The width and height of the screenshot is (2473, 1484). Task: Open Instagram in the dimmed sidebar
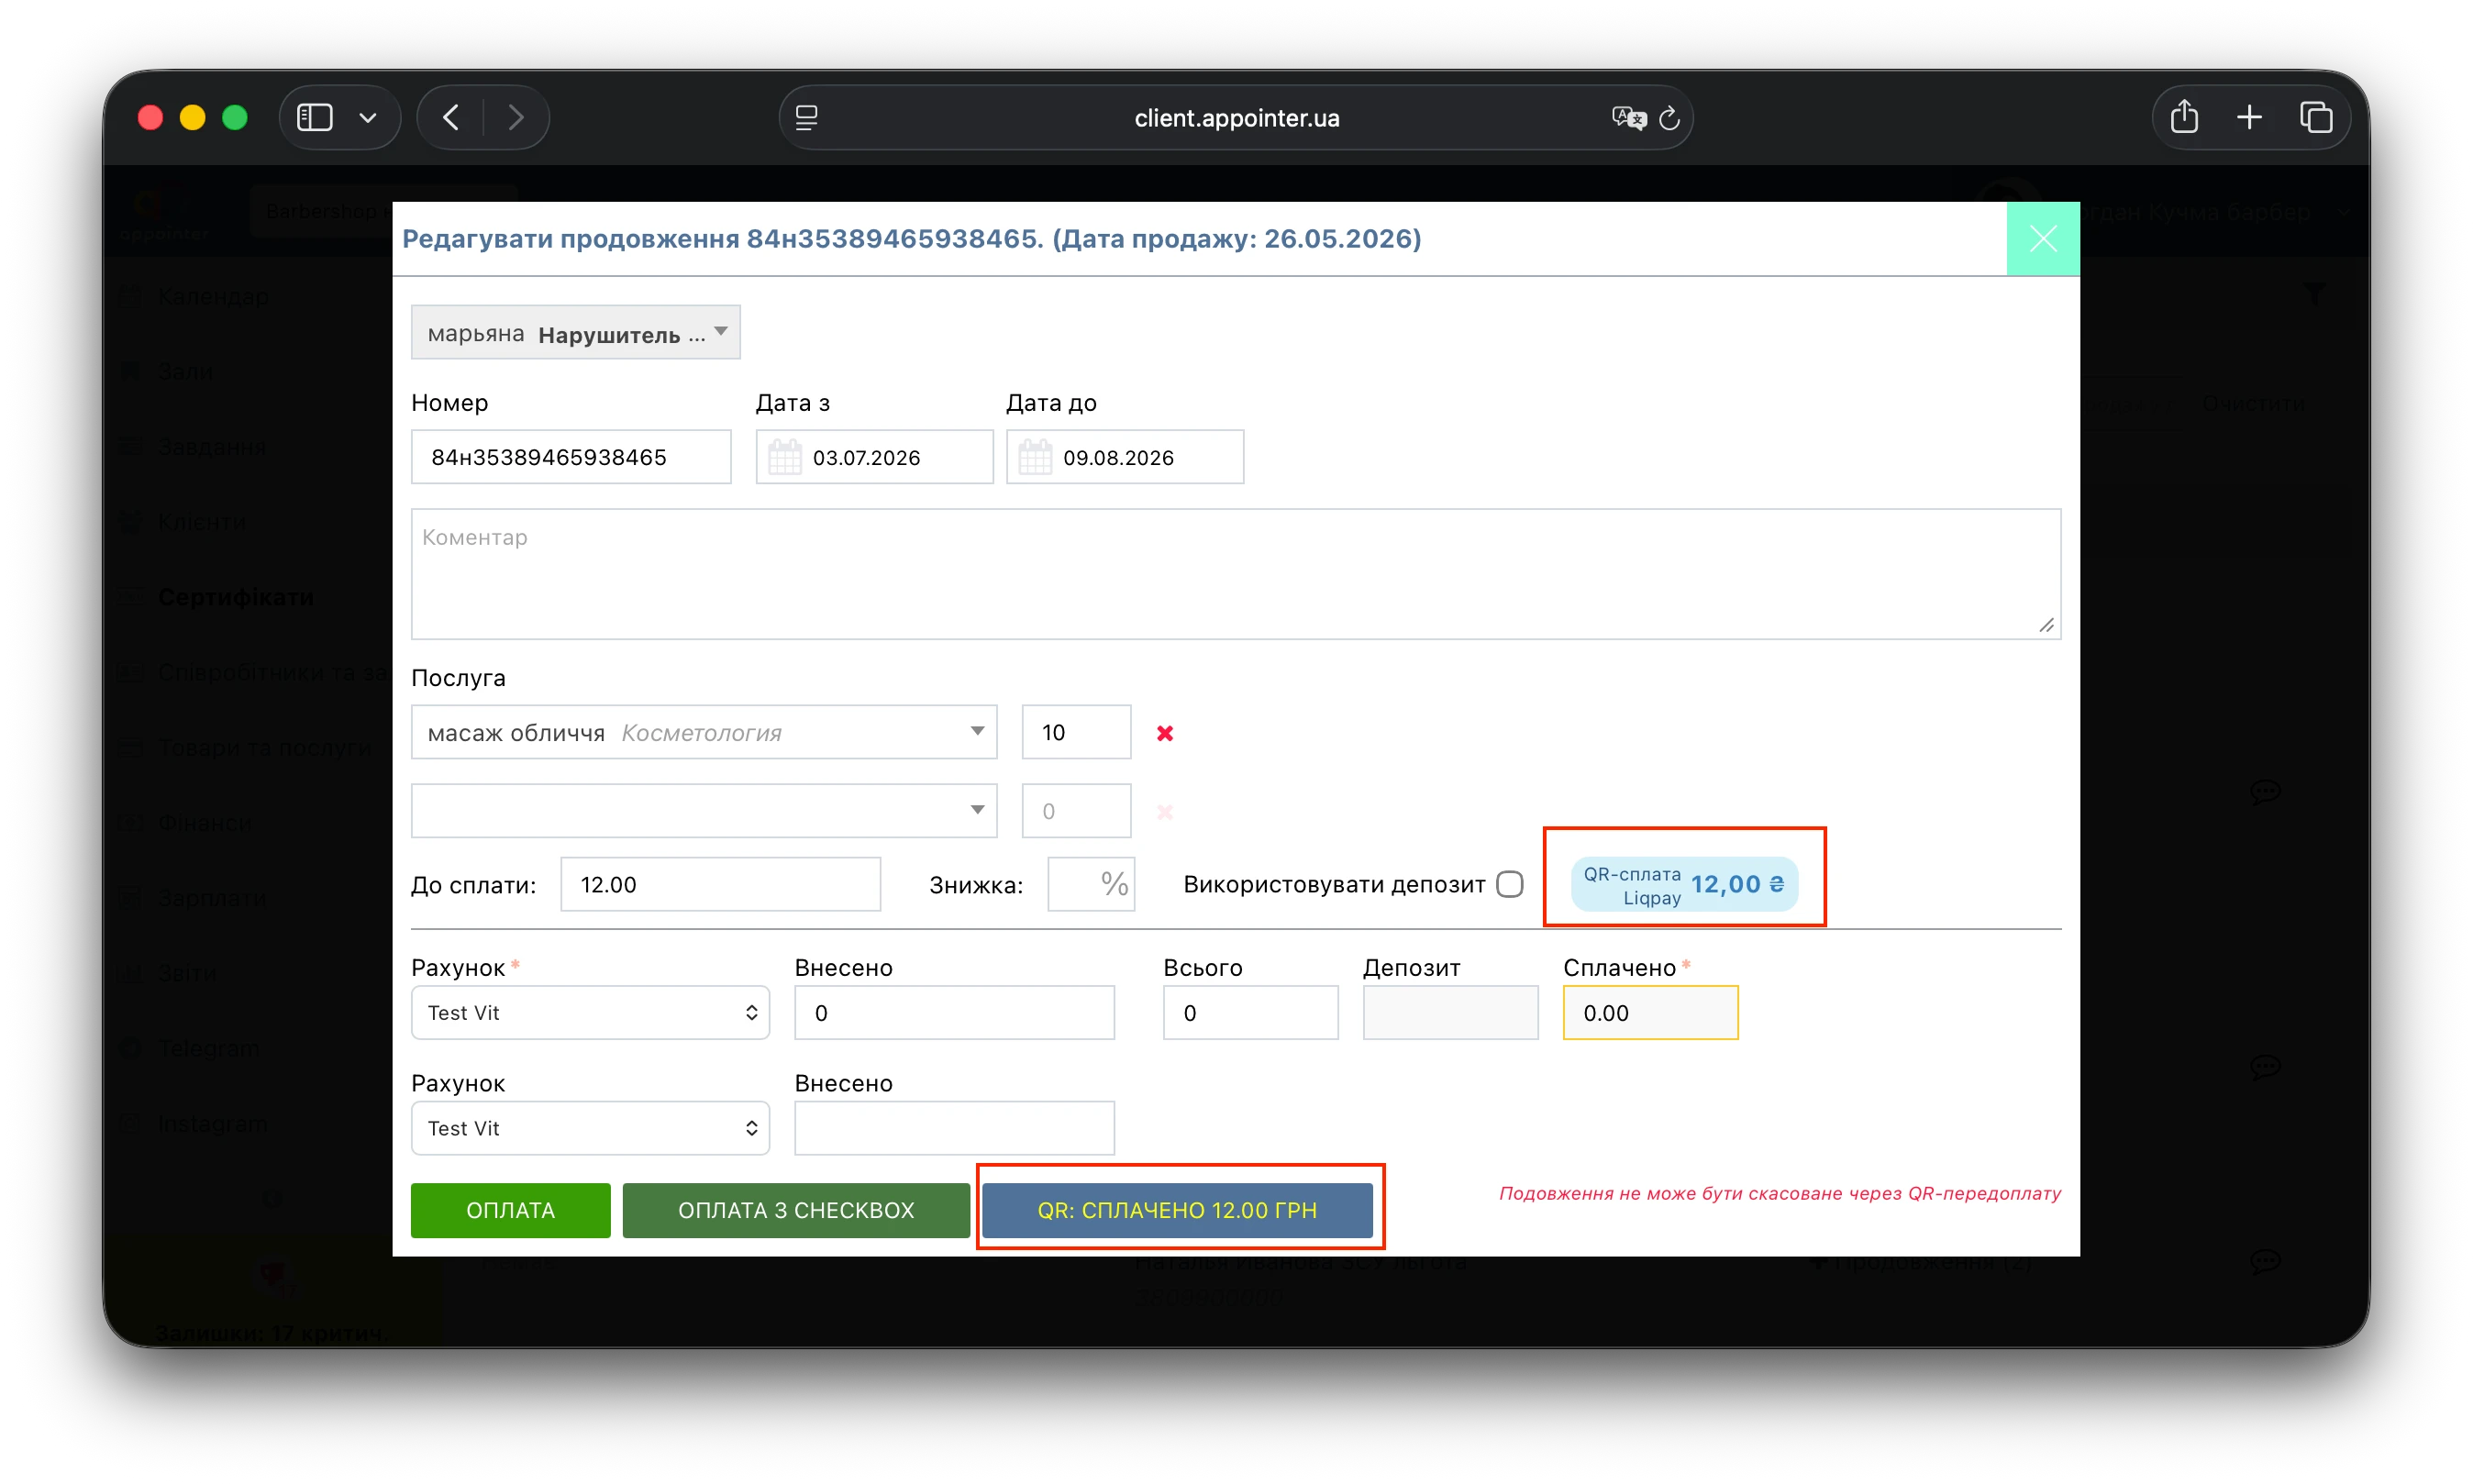click(213, 1123)
